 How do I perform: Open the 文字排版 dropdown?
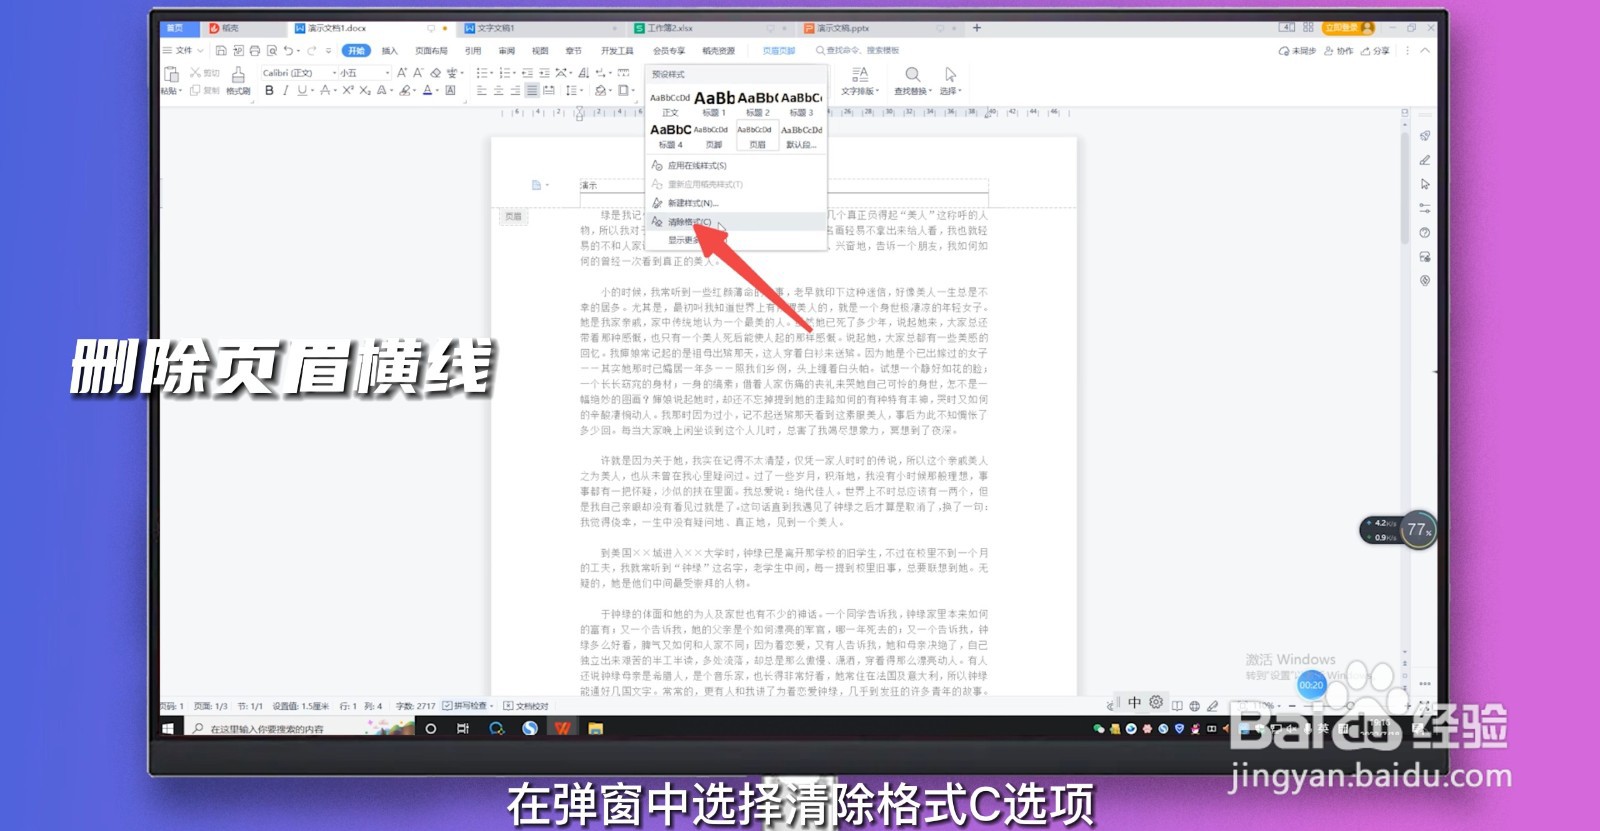tap(859, 91)
